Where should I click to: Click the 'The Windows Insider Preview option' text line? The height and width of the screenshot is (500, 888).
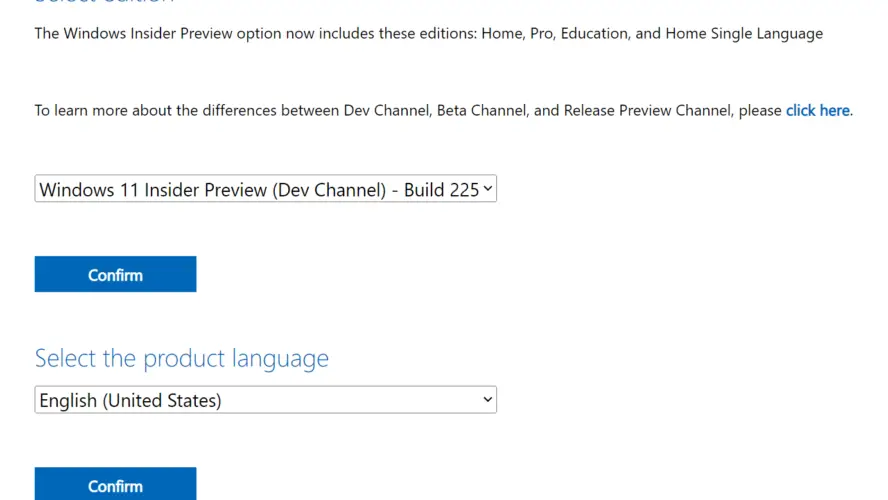[429, 33]
